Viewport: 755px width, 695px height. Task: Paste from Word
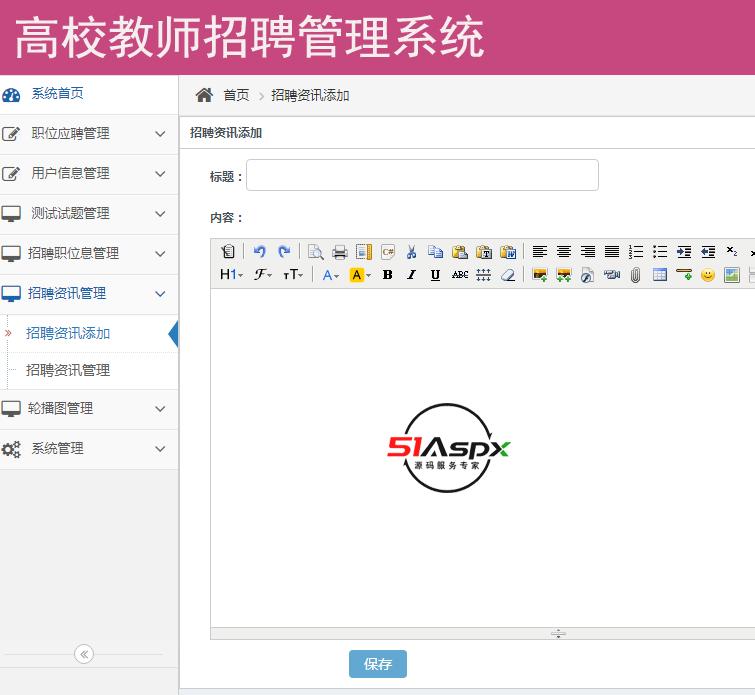[x=508, y=251]
